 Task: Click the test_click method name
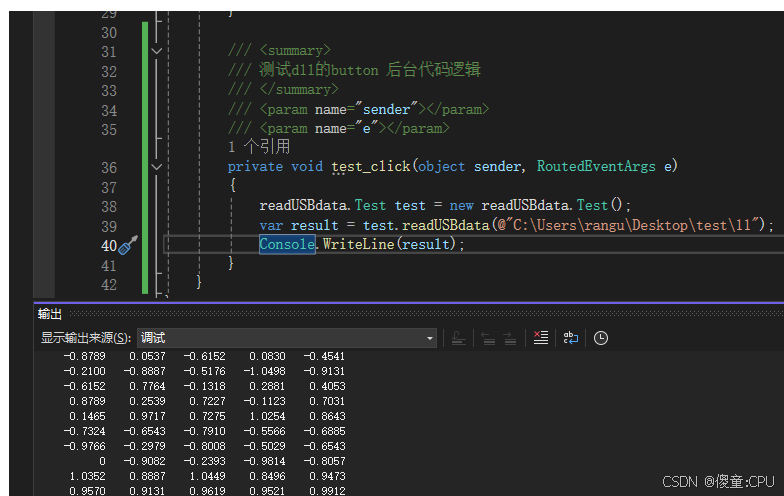click(x=370, y=166)
